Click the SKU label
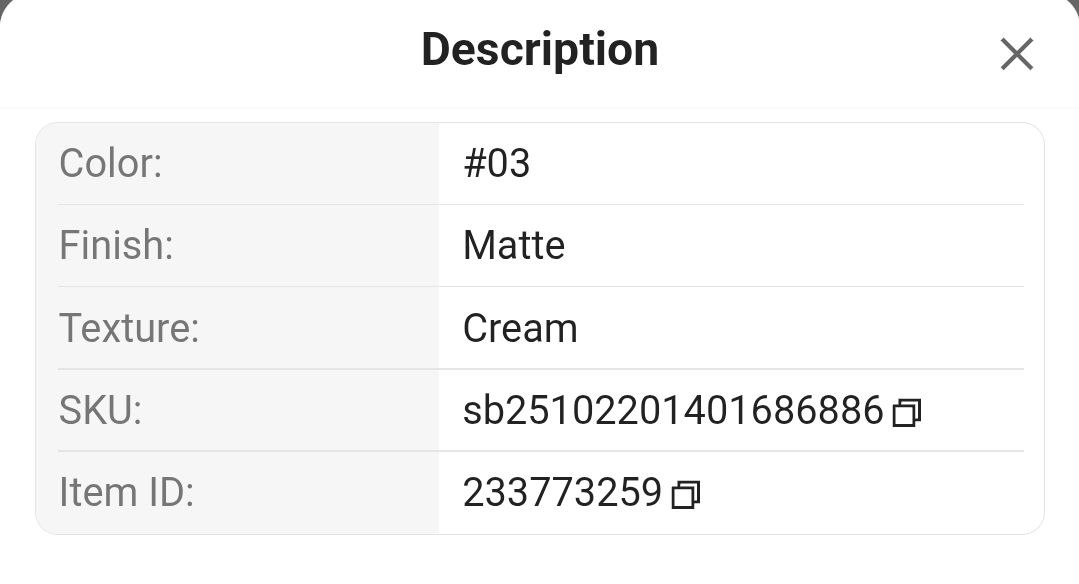Image resolution: width=1079 pixels, height=584 pixels. [x=100, y=410]
